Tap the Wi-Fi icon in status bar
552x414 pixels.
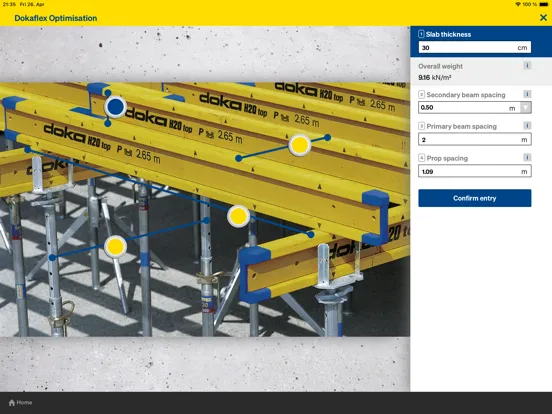(518, 4)
